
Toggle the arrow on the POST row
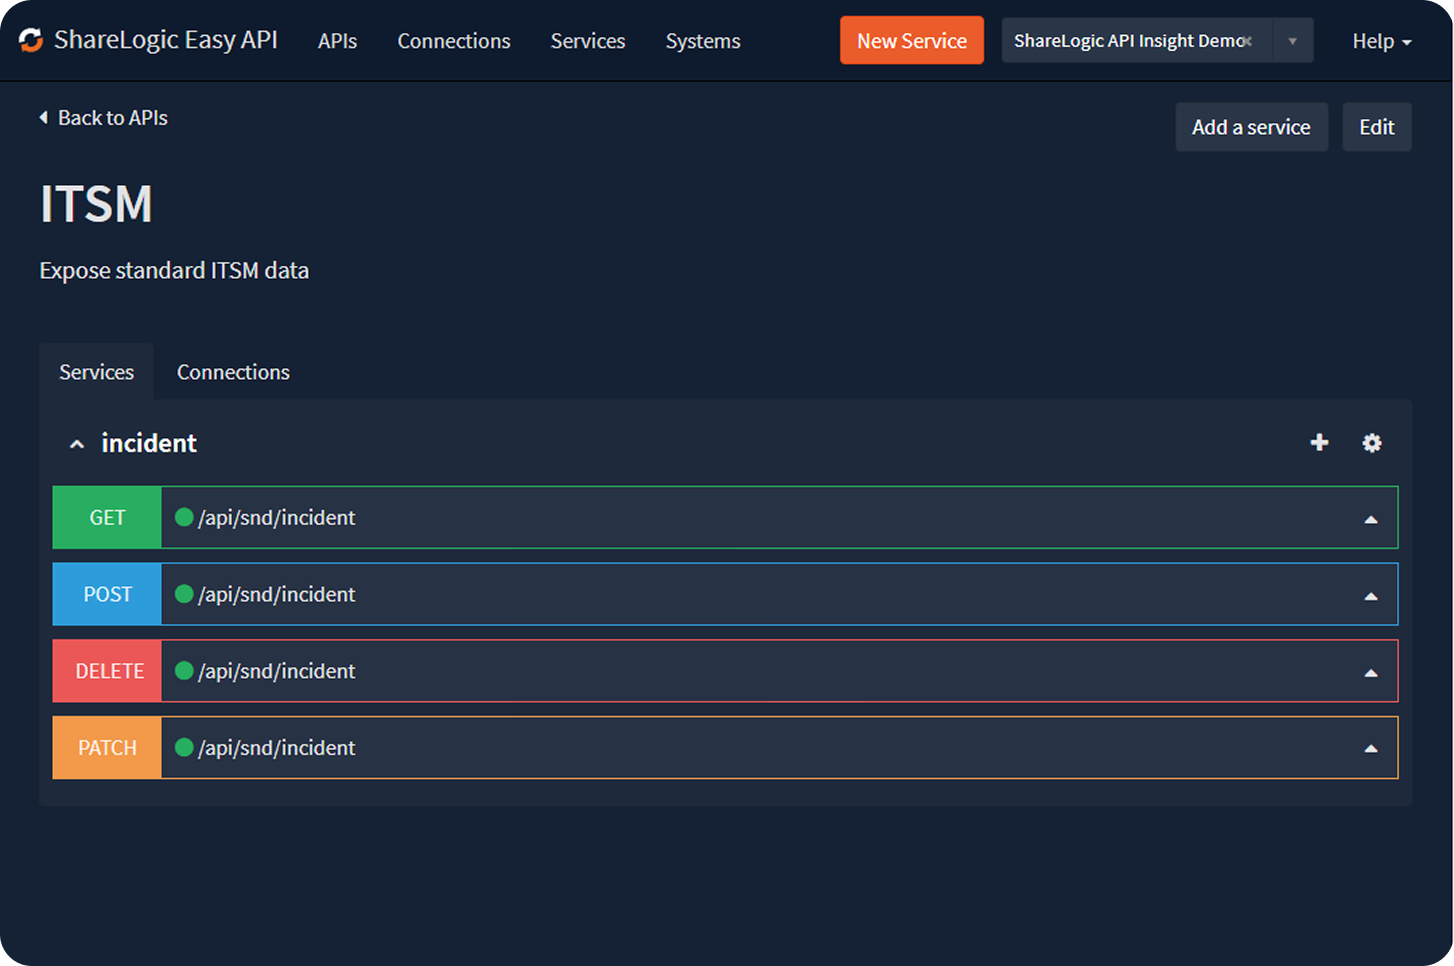[x=1371, y=596]
